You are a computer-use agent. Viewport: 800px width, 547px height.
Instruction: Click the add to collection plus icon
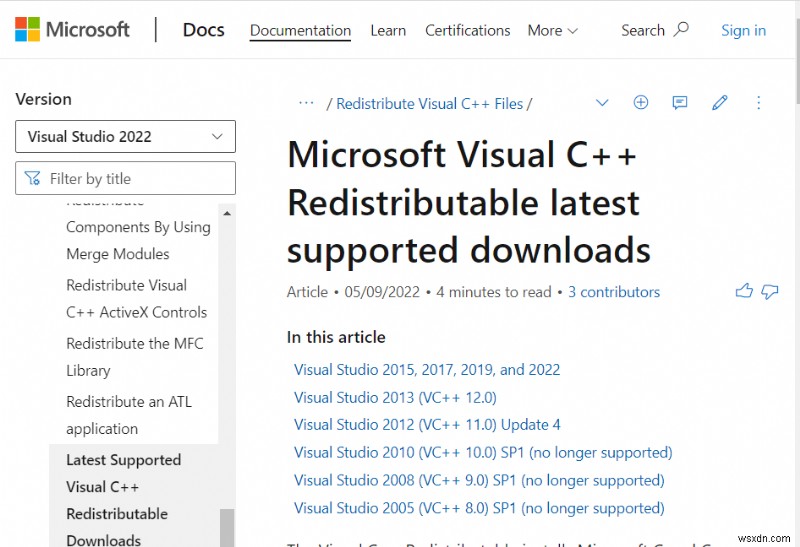(x=641, y=103)
